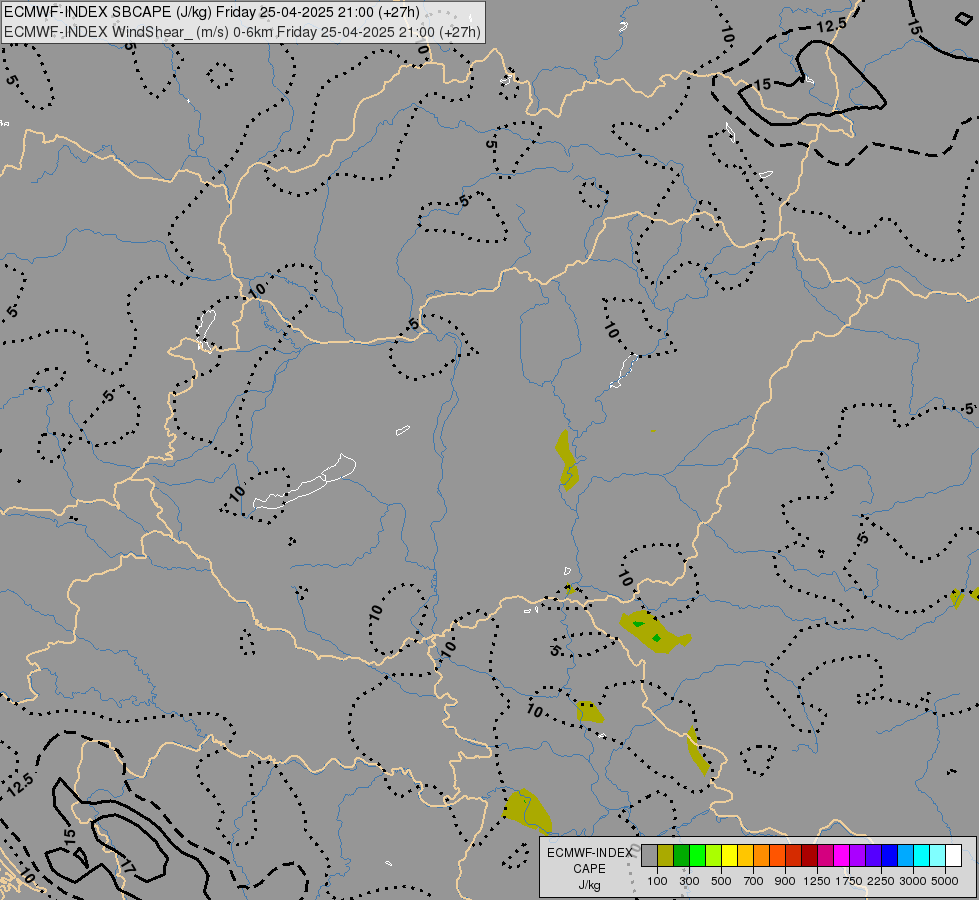Select the bright magenta legend swatch
Screen dimensions: 979x900
click(x=842, y=856)
